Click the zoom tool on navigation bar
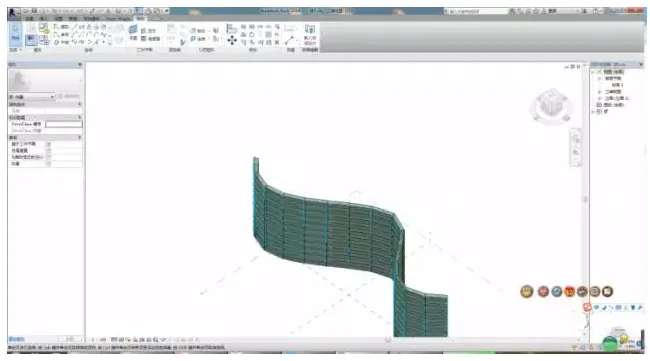Image resolution: width=650 pixels, height=361 pixels. tap(575, 153)
